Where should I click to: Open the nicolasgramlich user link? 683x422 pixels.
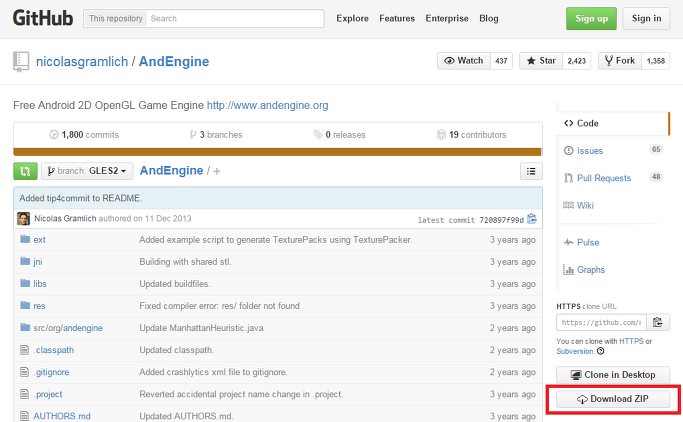click(x=82, y=61)
